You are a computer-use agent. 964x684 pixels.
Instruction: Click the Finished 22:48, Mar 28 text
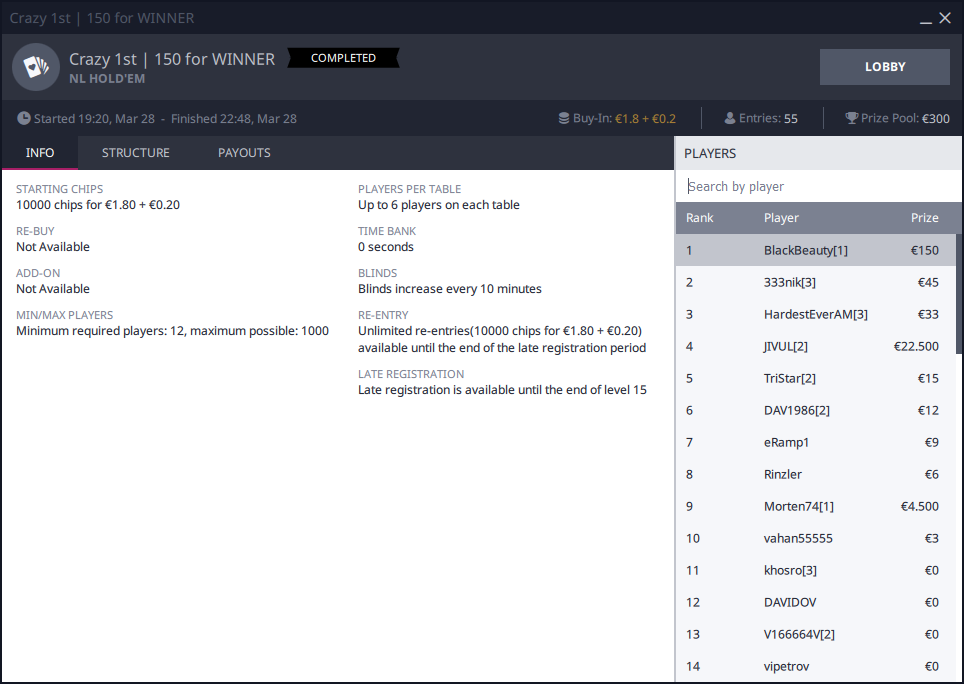(234, 118)
